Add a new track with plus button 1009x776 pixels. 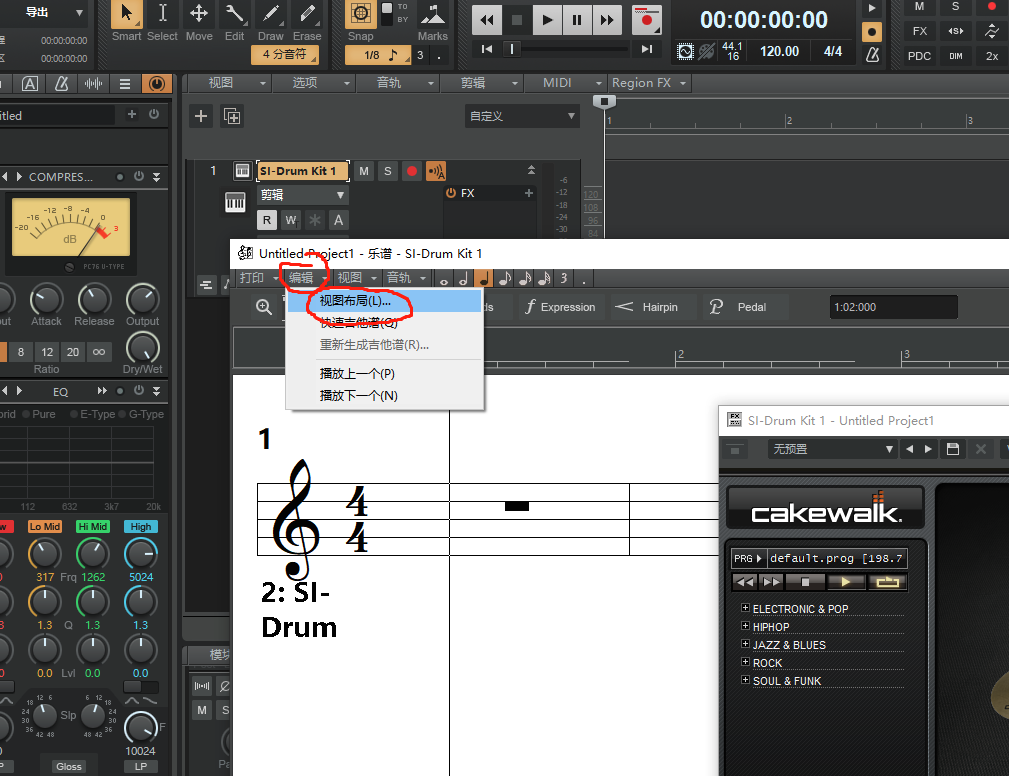coord(201,116)
